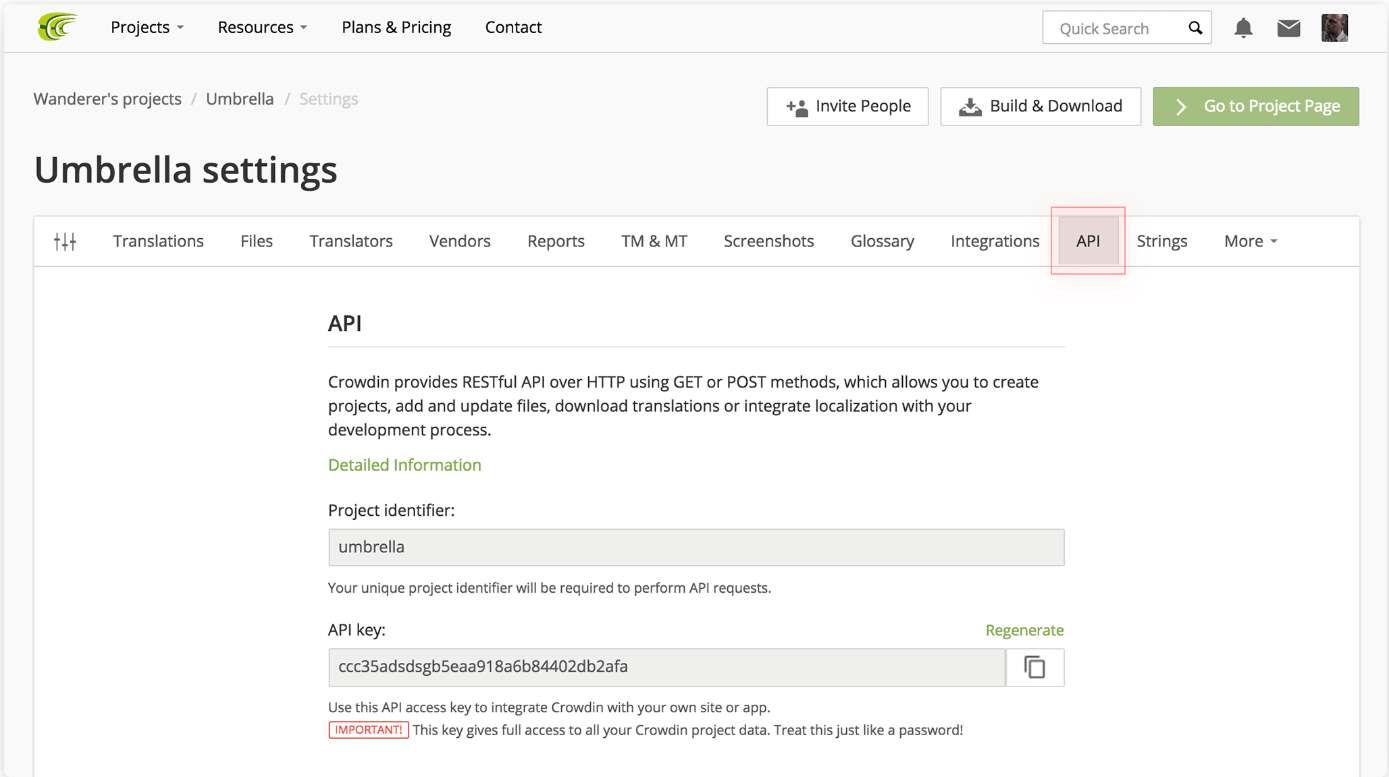Viewport: 1389px width, 777px height.
Task: Go to Project Page
Action: (1255, 106)
